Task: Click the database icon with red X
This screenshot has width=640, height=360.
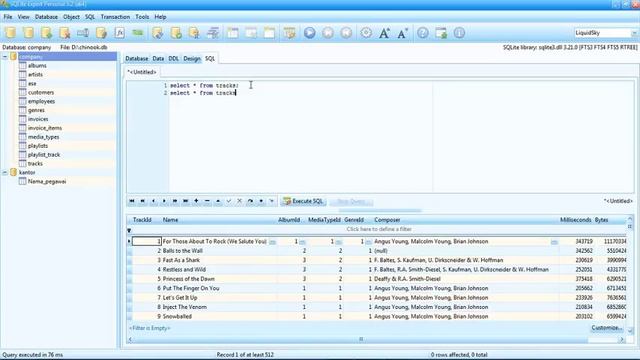Action: point(64,33)
